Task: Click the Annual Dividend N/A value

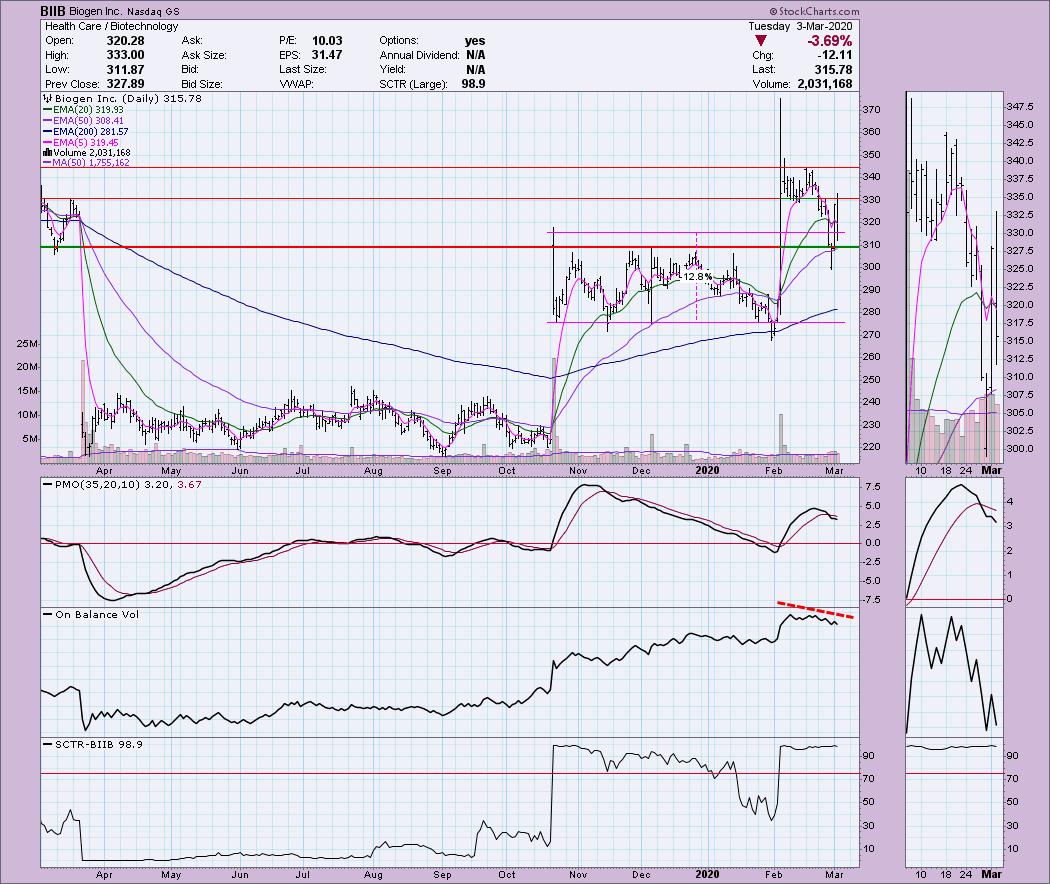Action: tap(475, 56)
